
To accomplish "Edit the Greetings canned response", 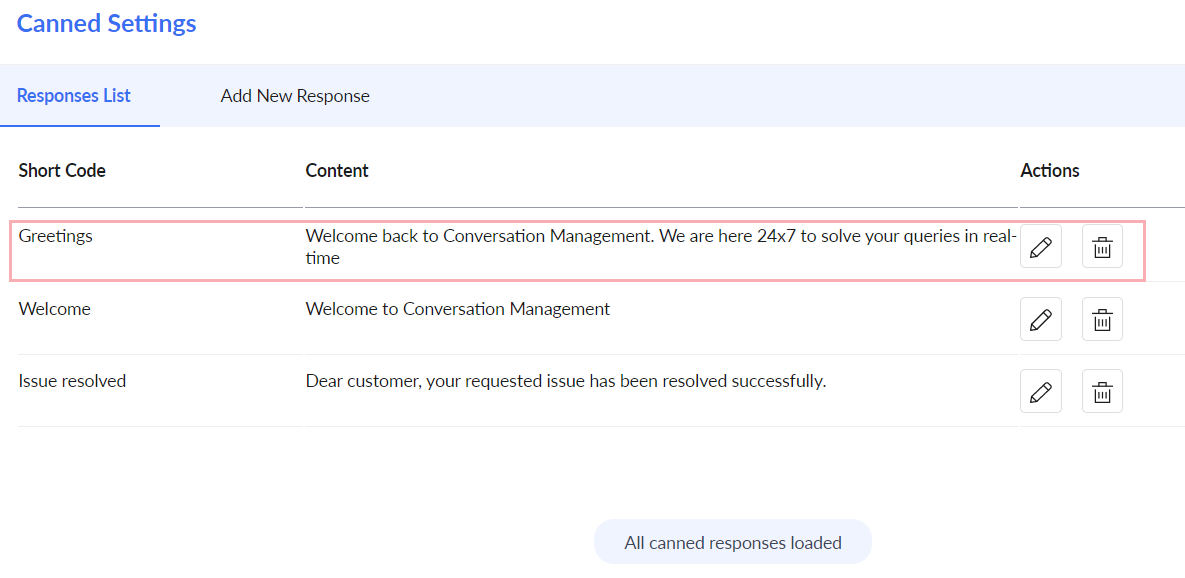I will pyautogui.click(x=1041, y=246).
